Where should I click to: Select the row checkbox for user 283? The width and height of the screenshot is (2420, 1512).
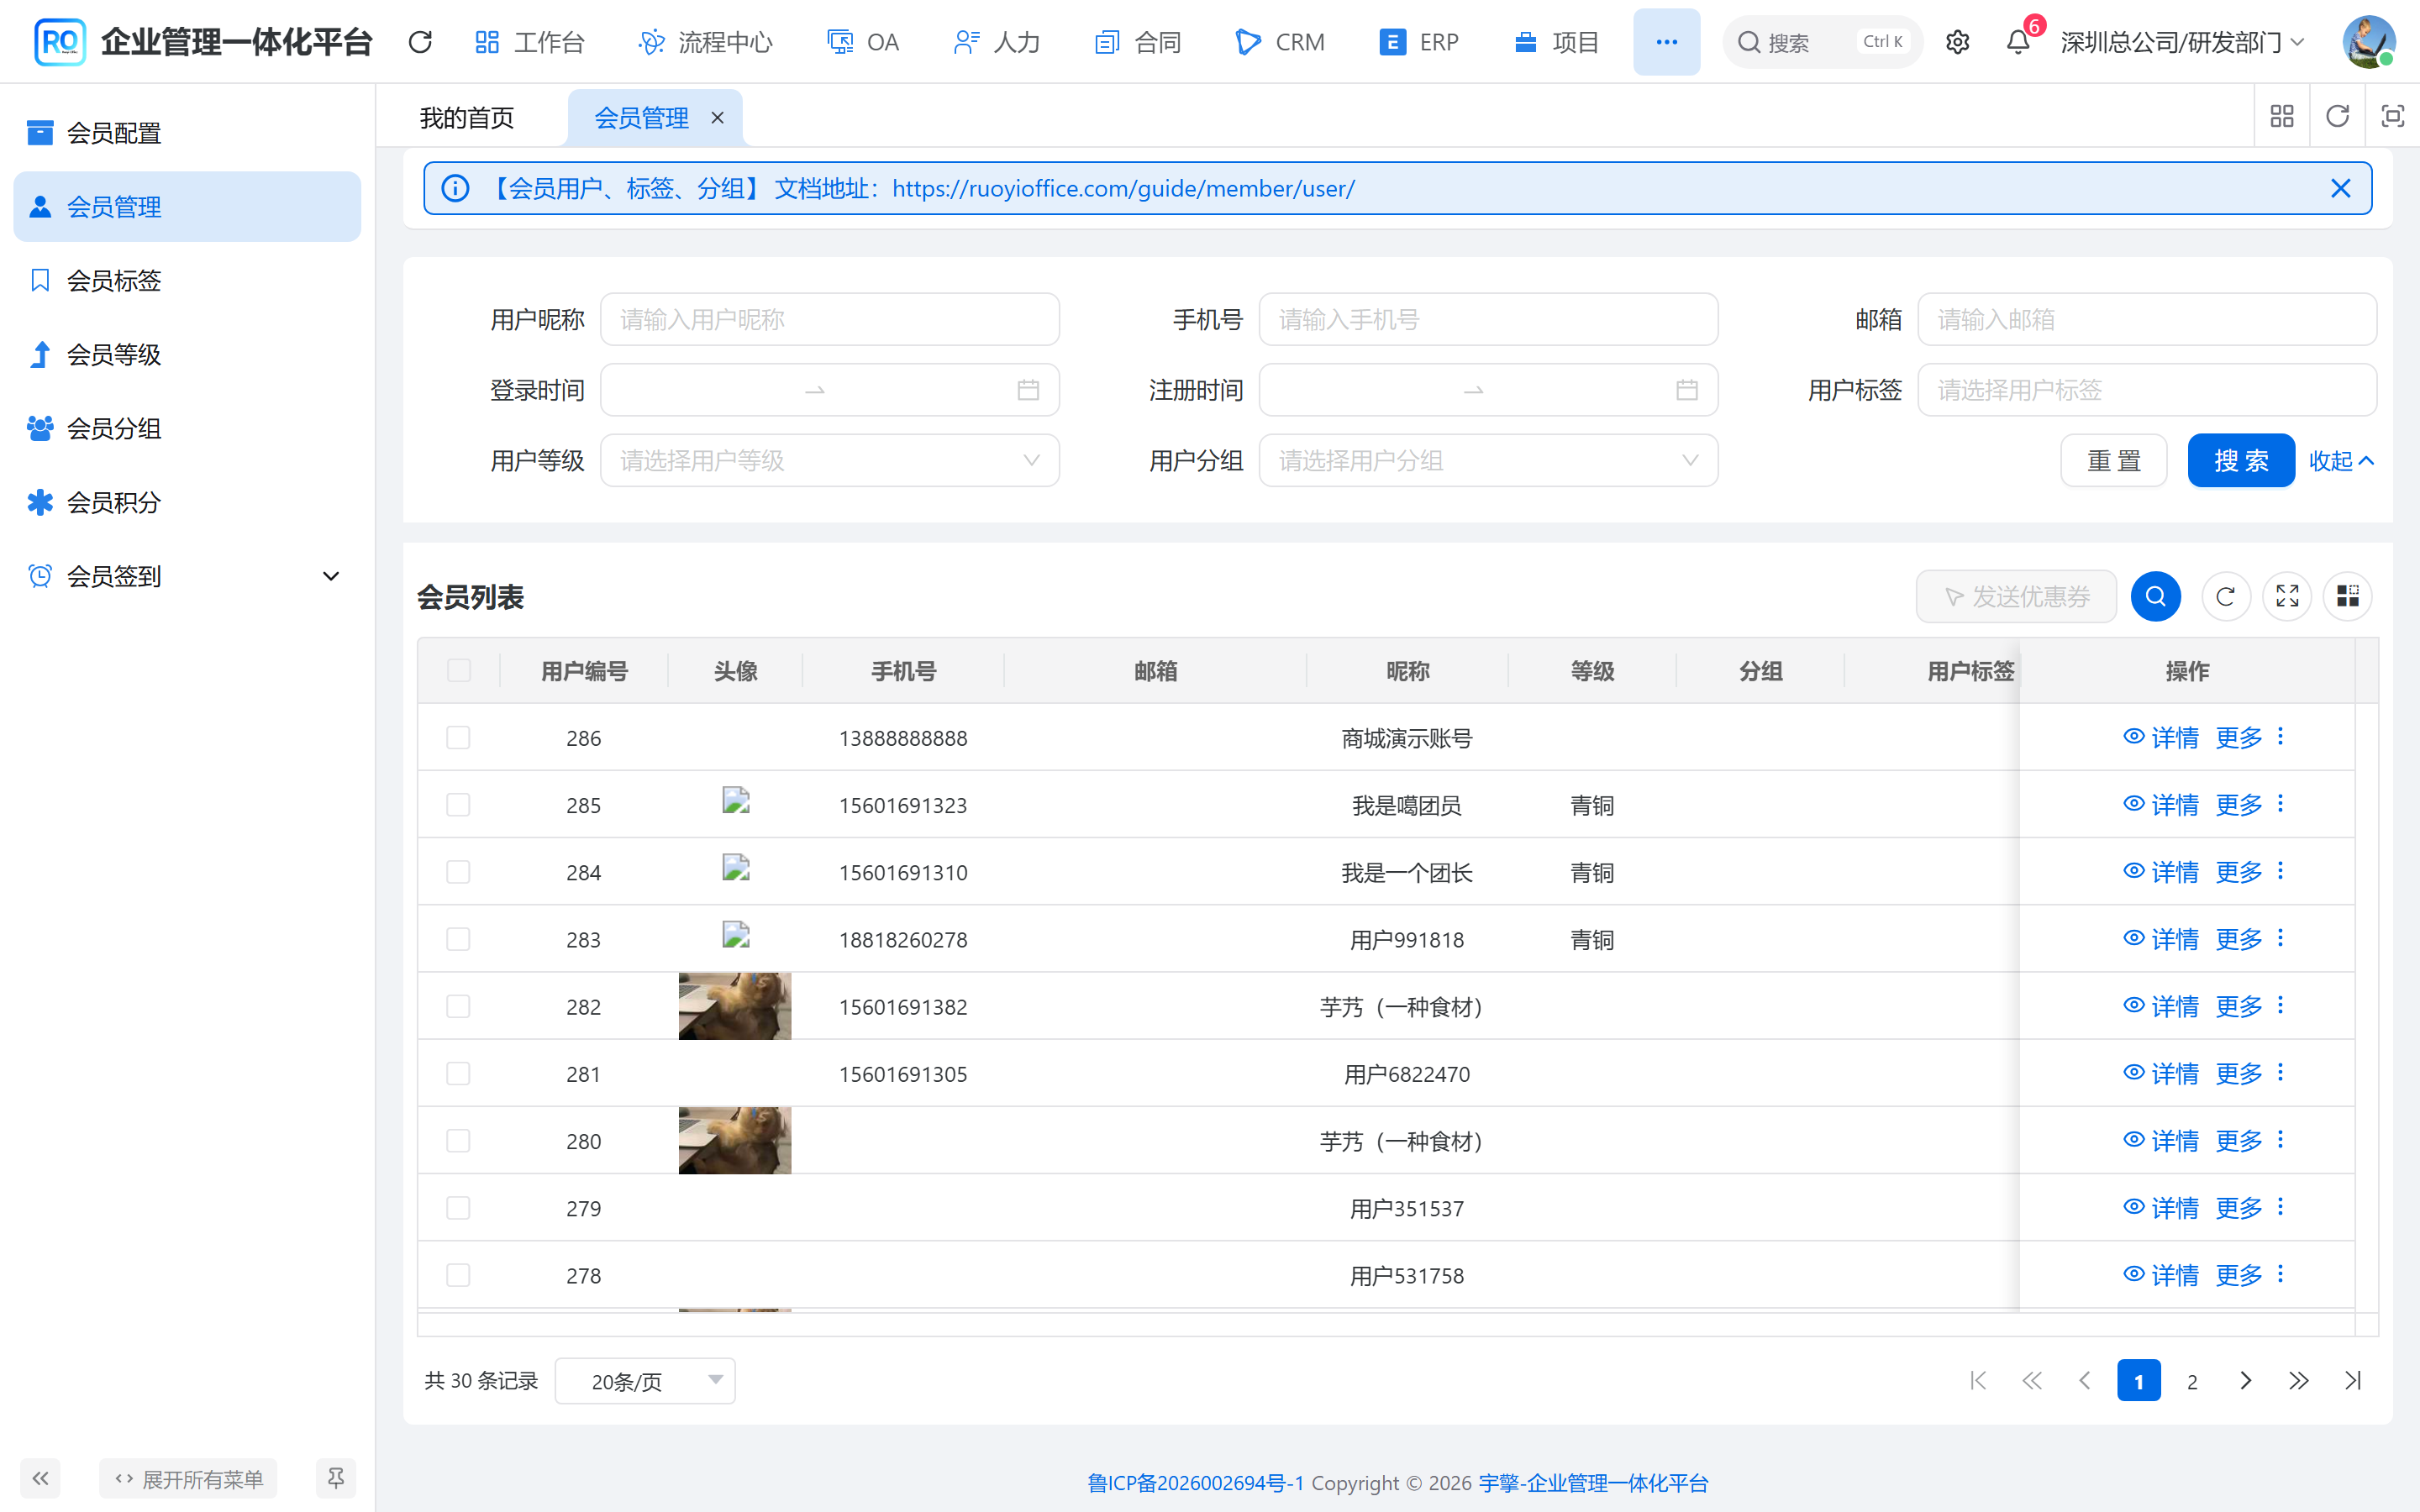click(x=458, y=939)
